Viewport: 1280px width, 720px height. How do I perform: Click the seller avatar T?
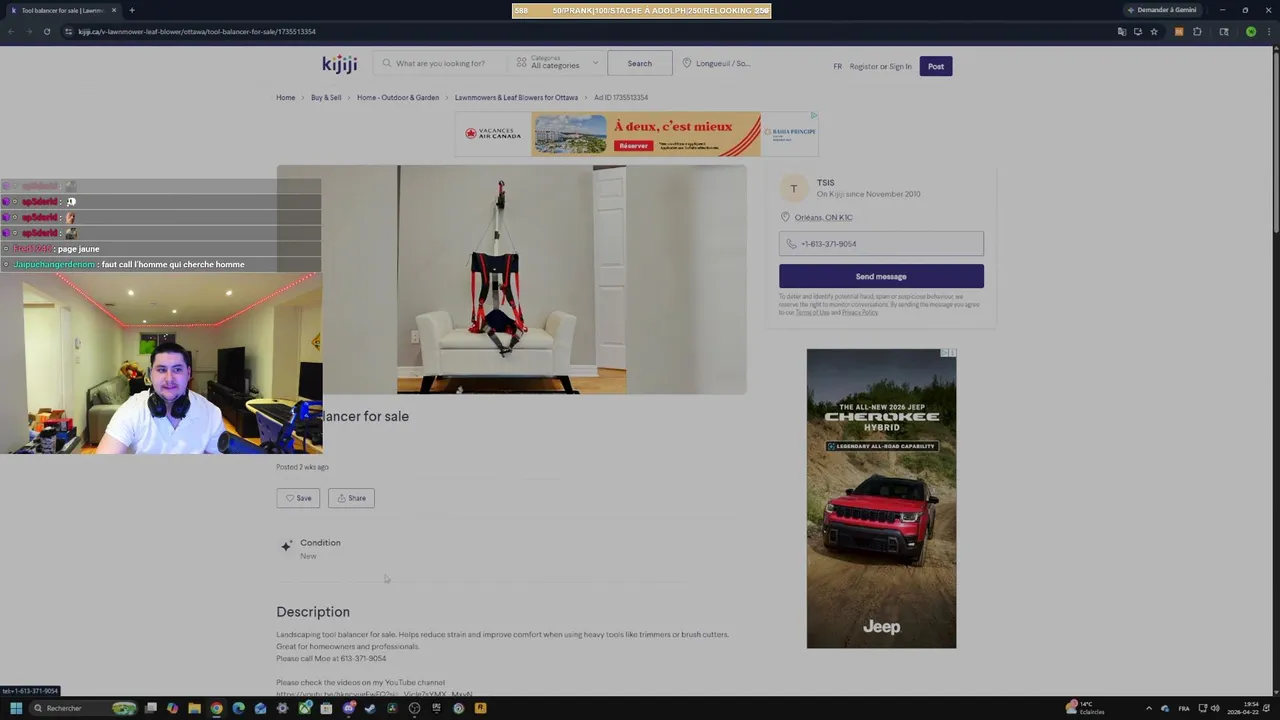click(794, 188)
